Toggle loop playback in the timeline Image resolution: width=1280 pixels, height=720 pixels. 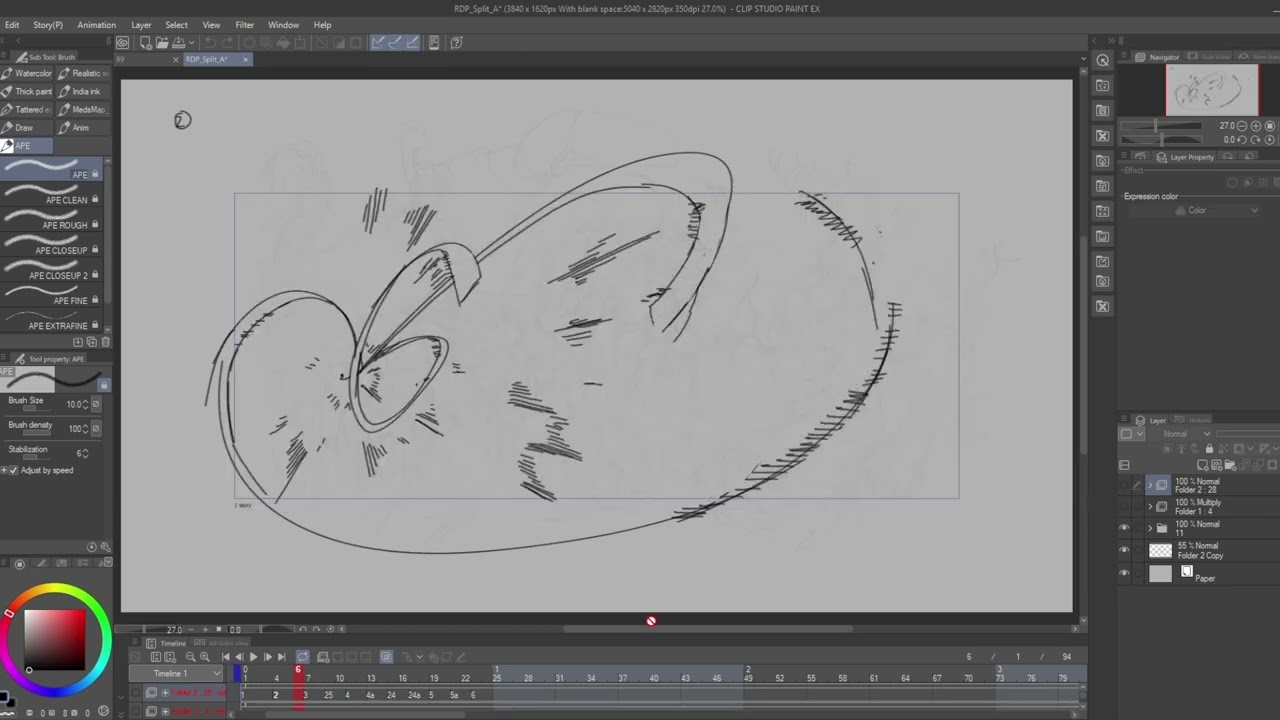click(303, 657)
